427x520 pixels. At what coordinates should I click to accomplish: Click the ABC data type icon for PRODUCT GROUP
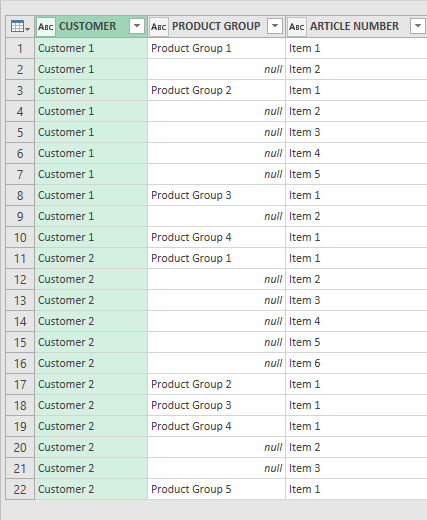click(159, 27)
